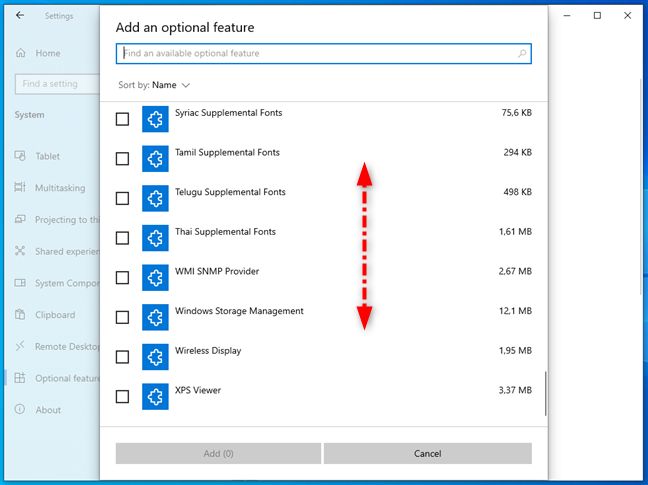Image resolution: width=648 pixels, height=485 pixels.
Task: Check Tamil Supplemental Fonts checkbox
Action: tap(122, 159)
